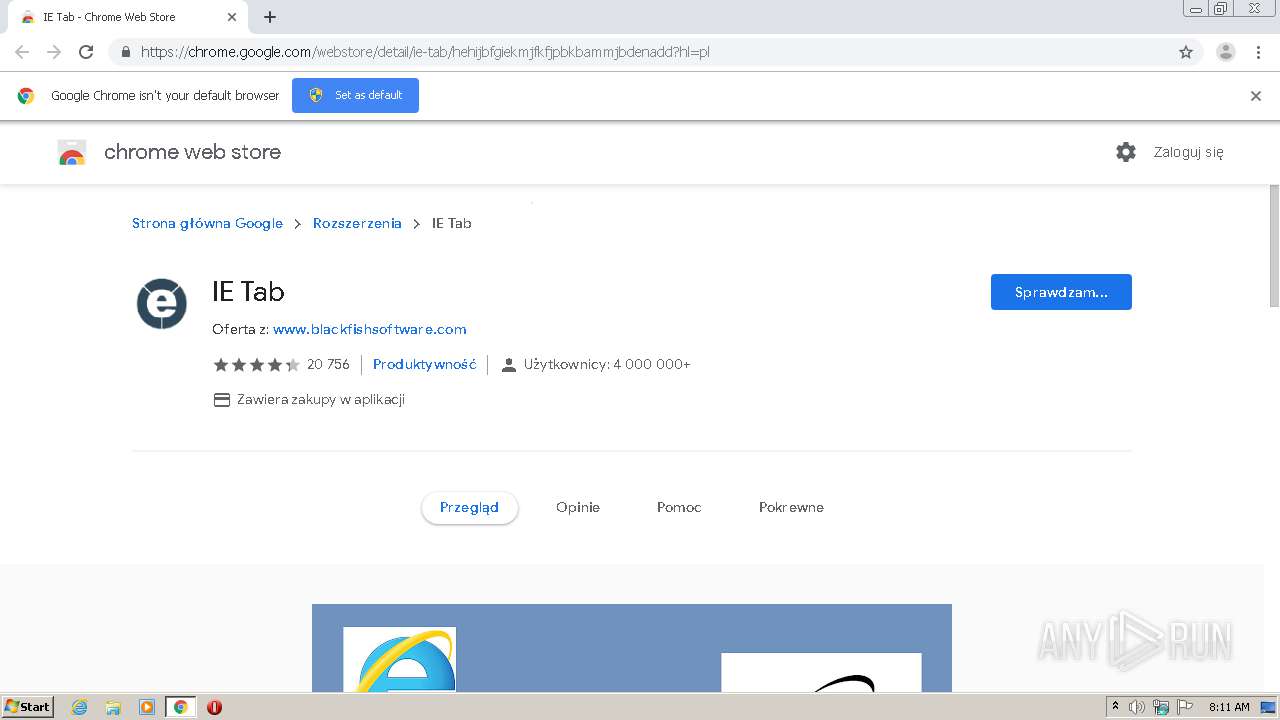1280x720 pixels.
Task: Click the Sprawdzam... button
Action: 1061,292
